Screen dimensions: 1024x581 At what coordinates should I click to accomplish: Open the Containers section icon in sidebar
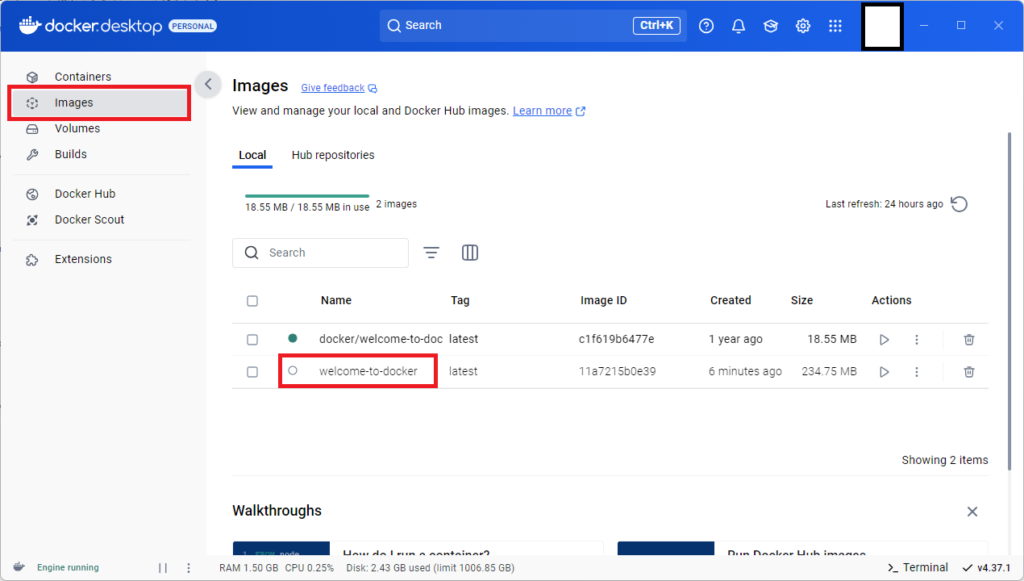tap(32, 77)
